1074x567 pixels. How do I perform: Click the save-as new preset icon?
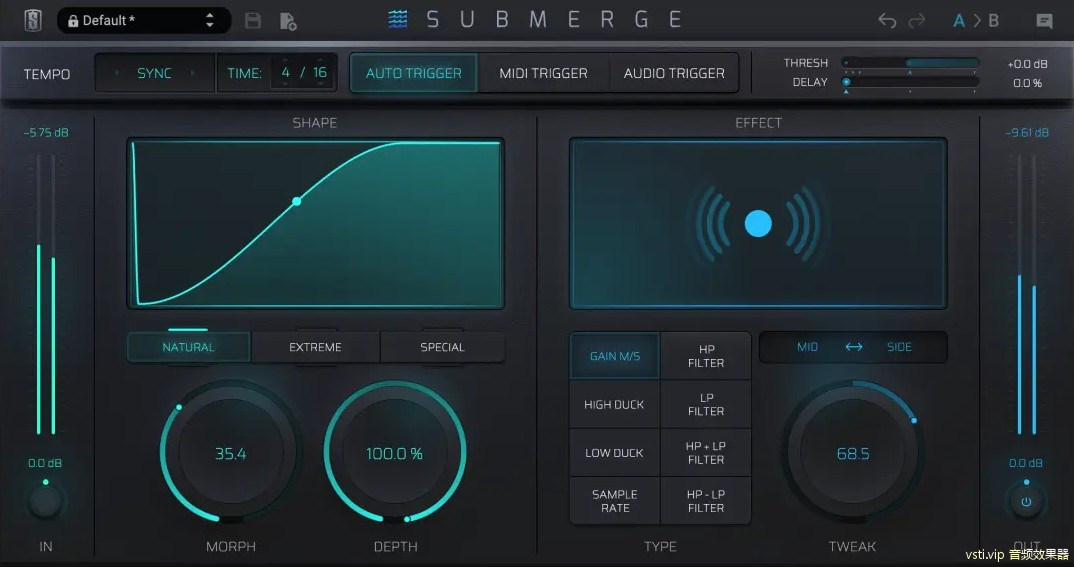(x=288, y=21)
